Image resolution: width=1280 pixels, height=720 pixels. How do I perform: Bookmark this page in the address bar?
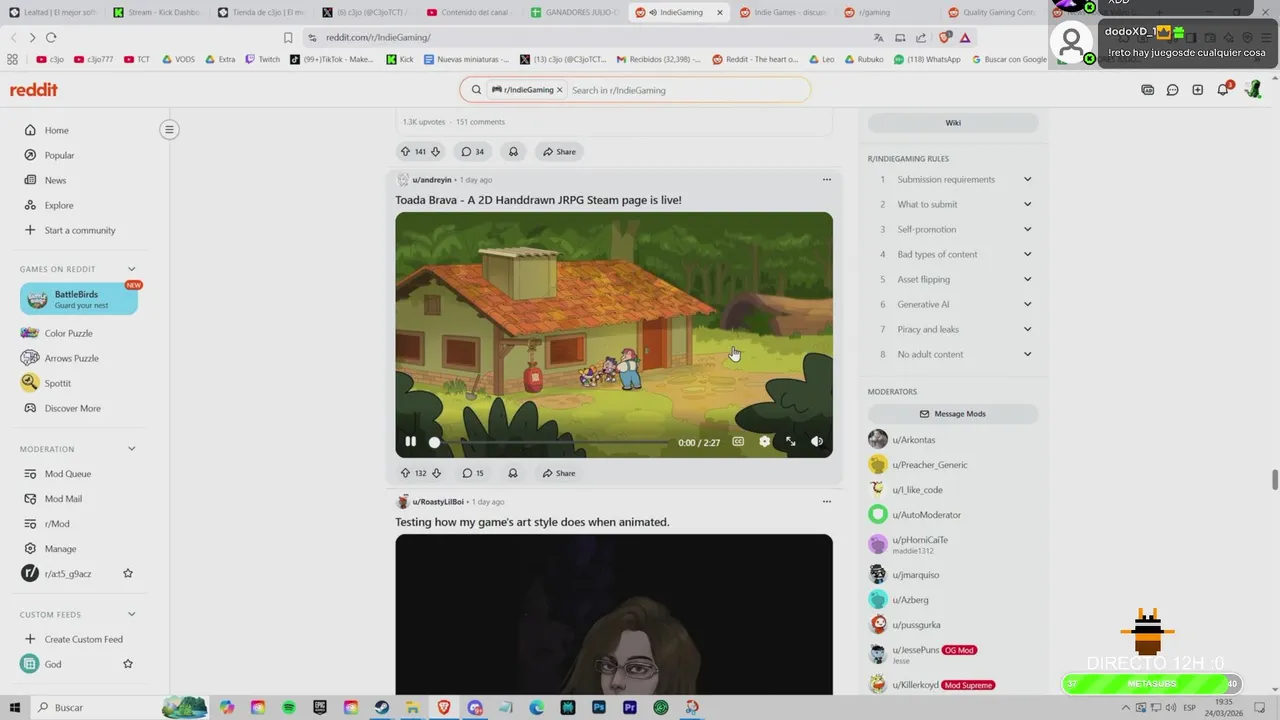(288, 37)
